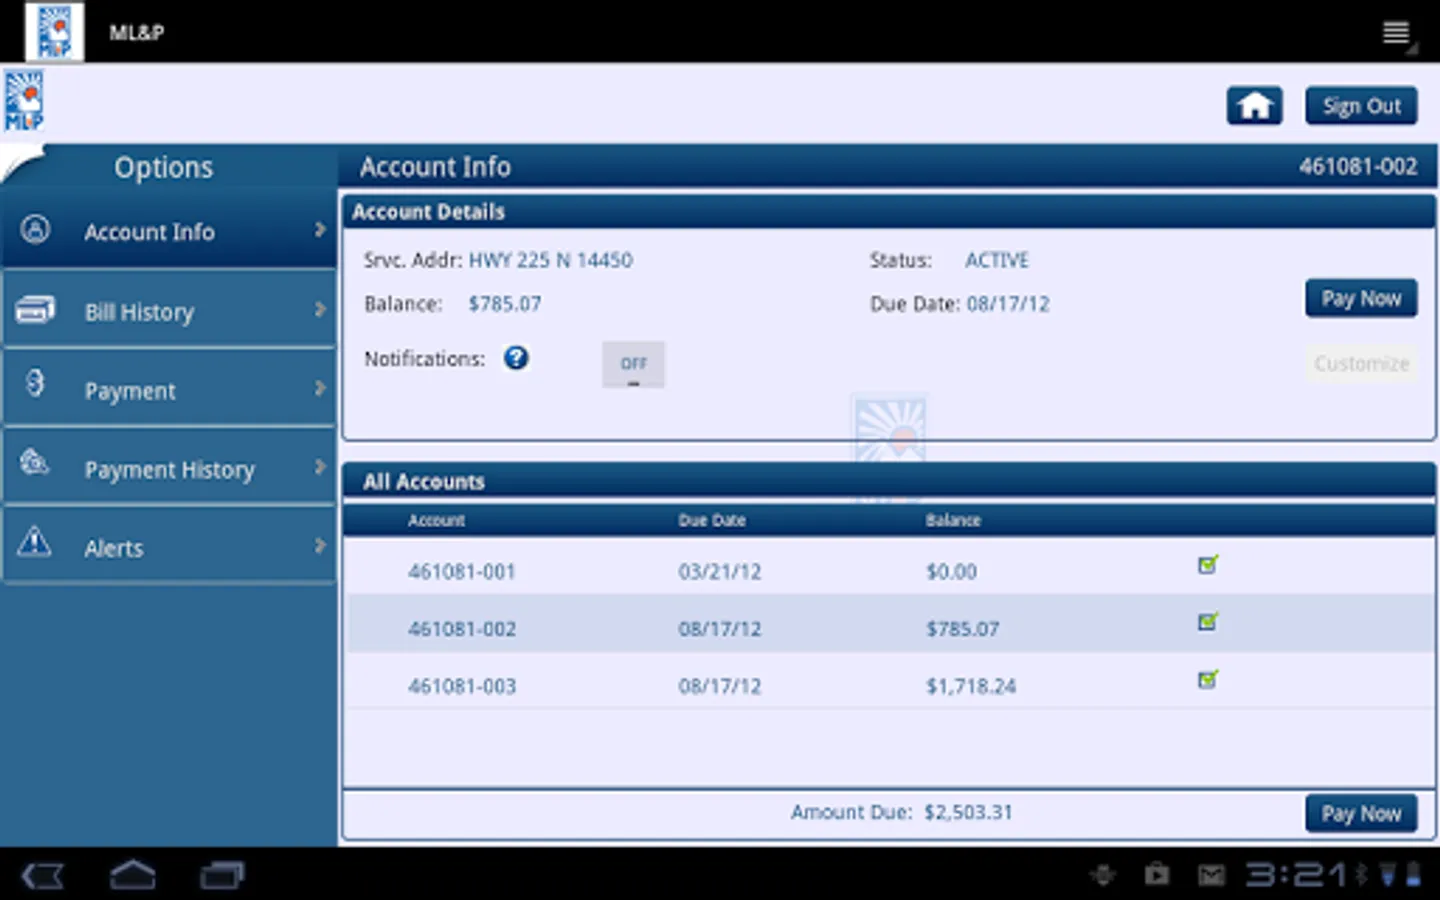Select account number 461081-003

point(462,686)
